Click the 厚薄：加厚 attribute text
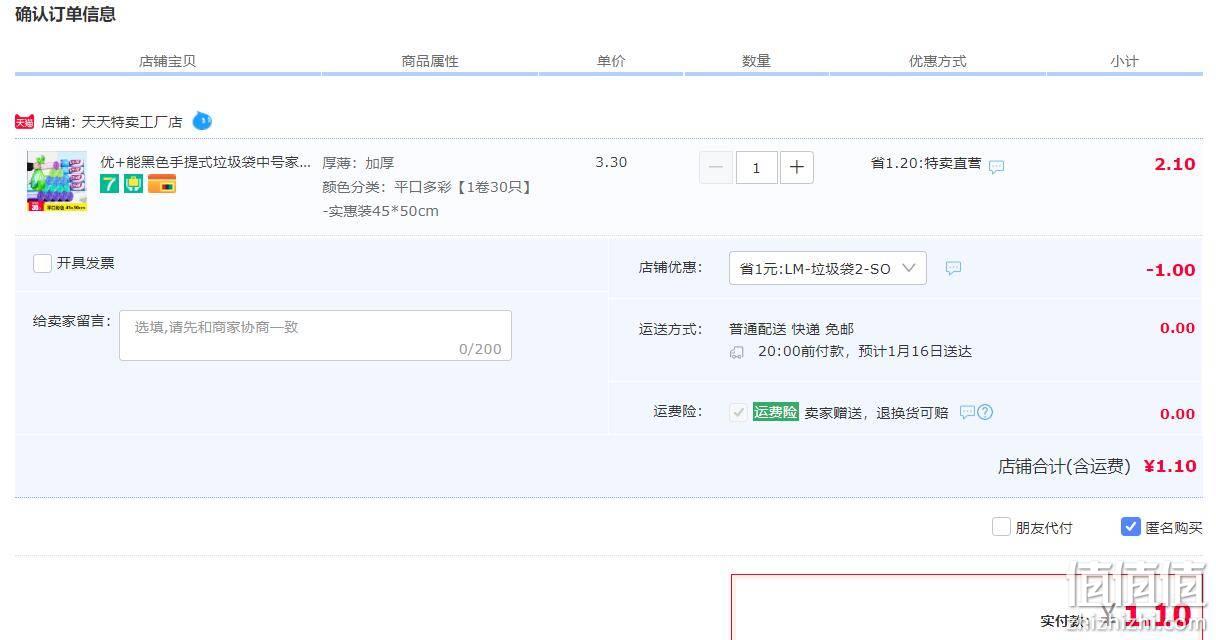The width and height of the screenshot is (1216, 640). [x=358, y=163]
